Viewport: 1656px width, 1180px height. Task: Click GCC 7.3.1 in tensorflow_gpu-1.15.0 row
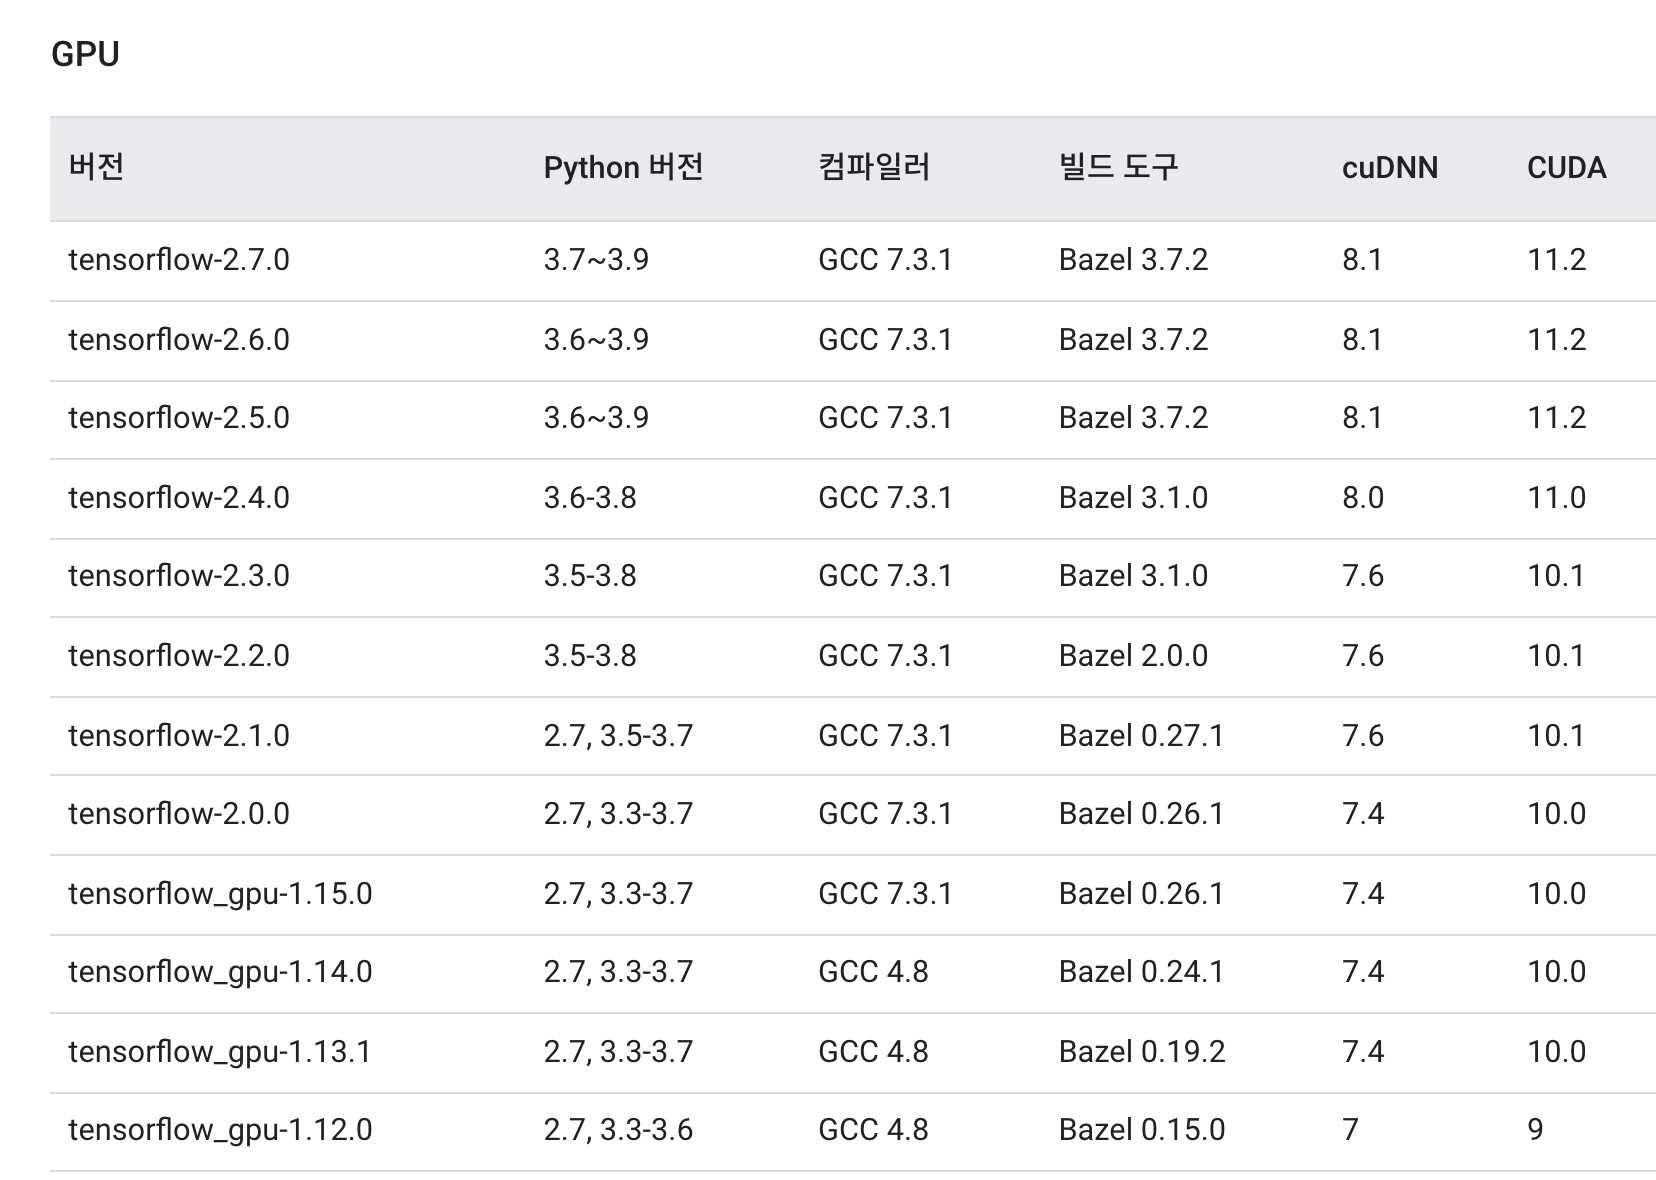(x=885, y=894)
